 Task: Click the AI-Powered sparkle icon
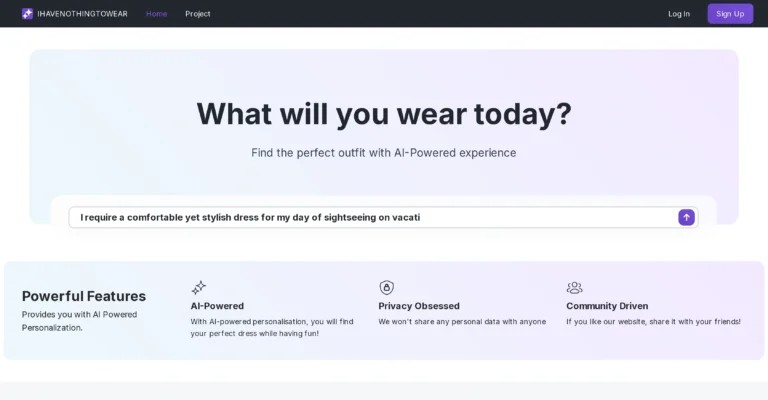199,288
